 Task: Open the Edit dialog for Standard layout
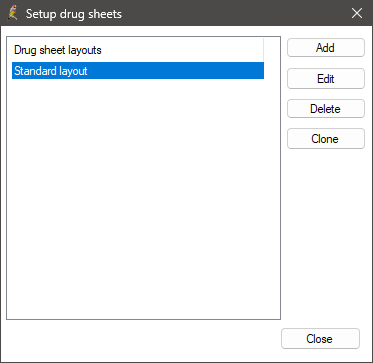326,79
